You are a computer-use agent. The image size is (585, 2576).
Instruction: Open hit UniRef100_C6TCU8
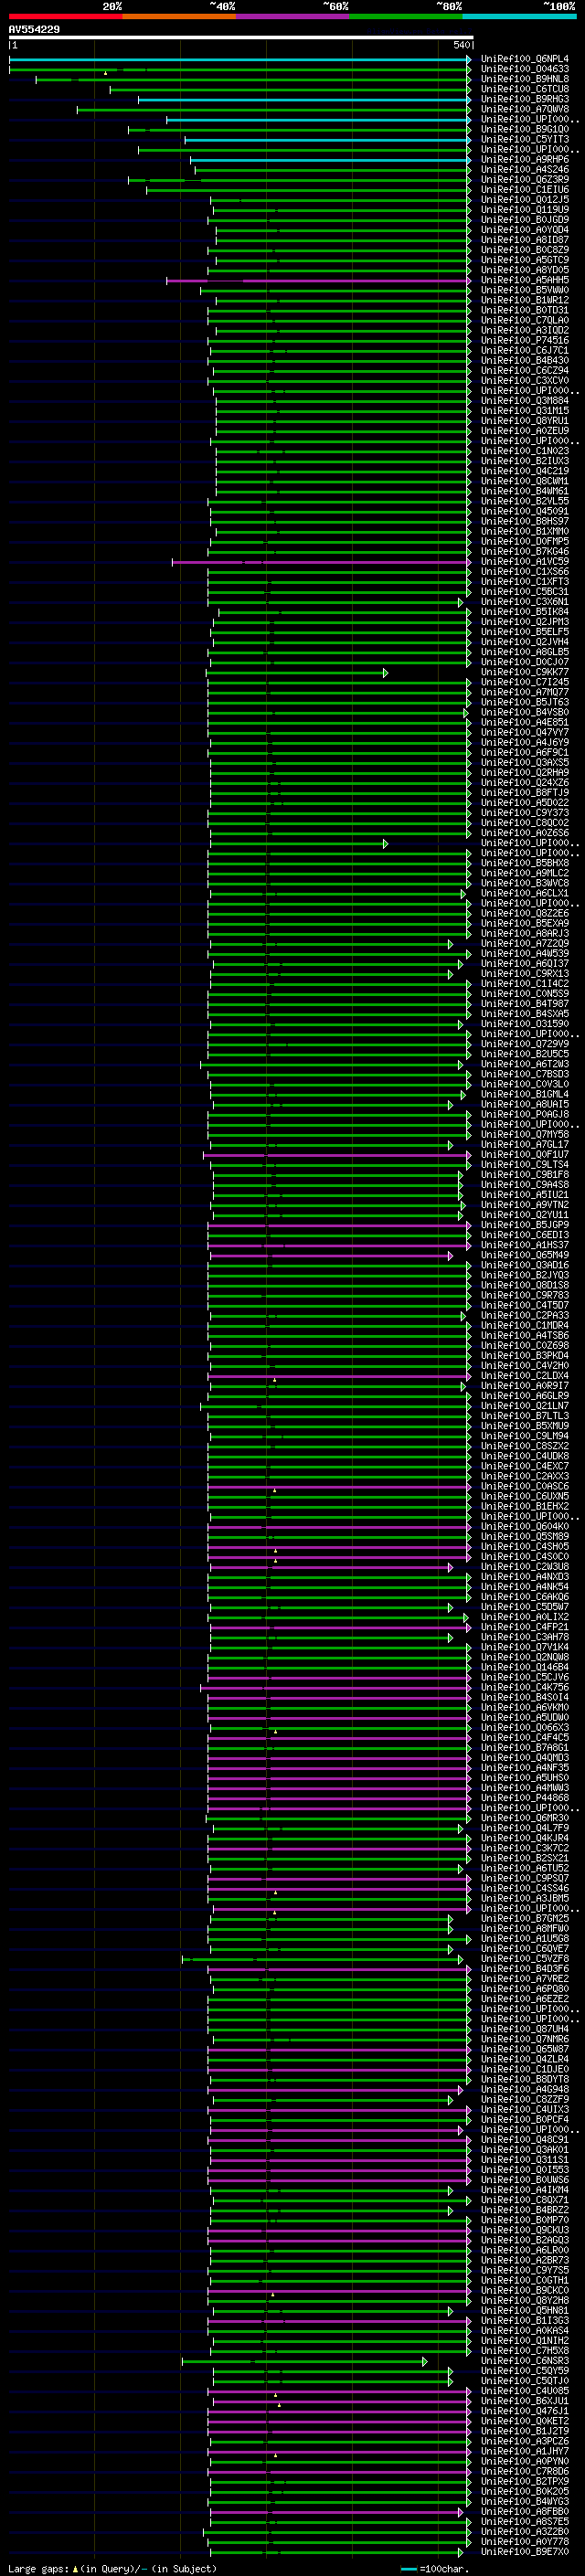[524, 89]
